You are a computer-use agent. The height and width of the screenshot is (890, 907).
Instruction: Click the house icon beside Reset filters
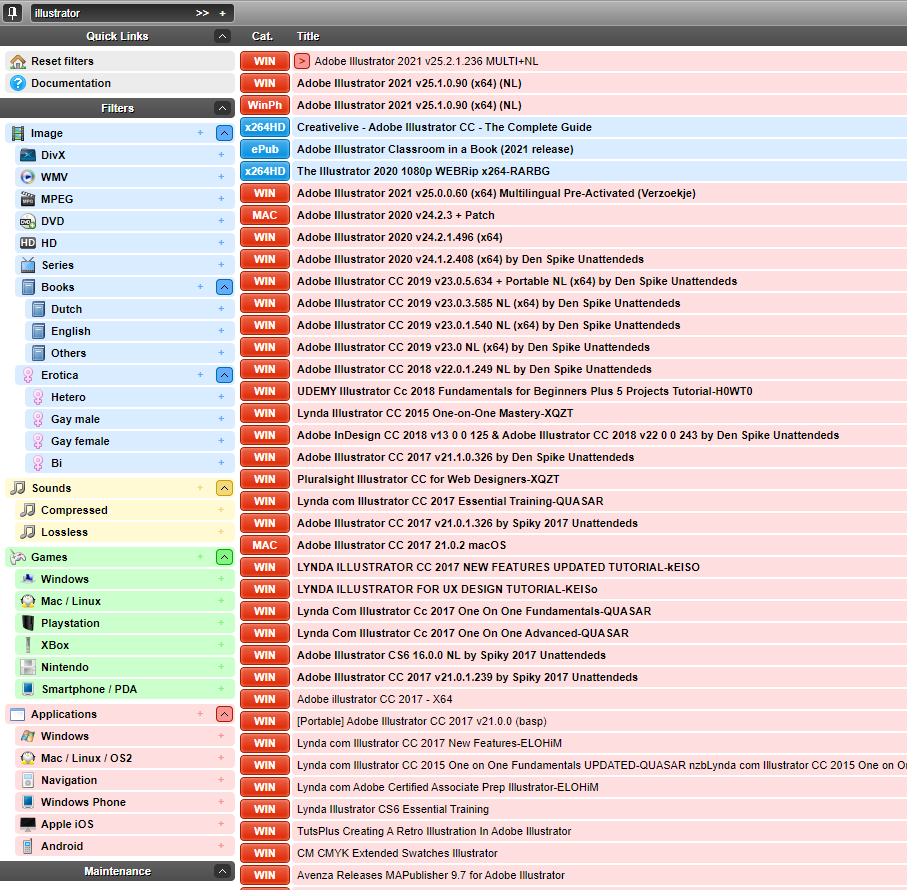pos(18,61)
